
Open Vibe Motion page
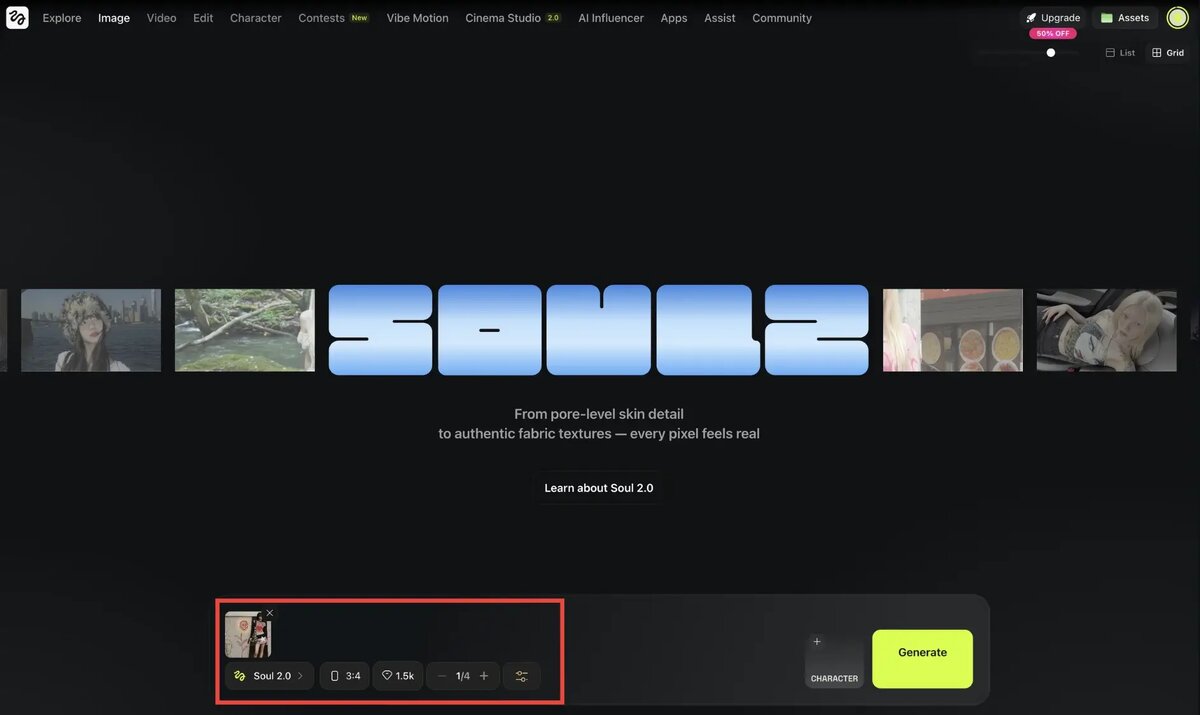pyautogui.click(x=418, y=18)
